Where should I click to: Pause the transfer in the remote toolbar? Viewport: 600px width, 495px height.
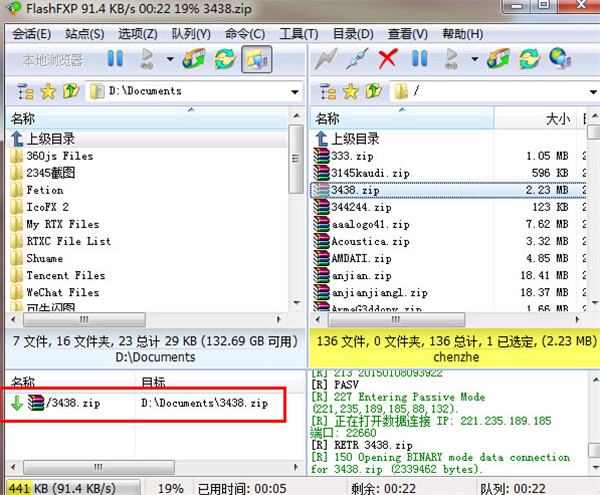coord(420,59)
